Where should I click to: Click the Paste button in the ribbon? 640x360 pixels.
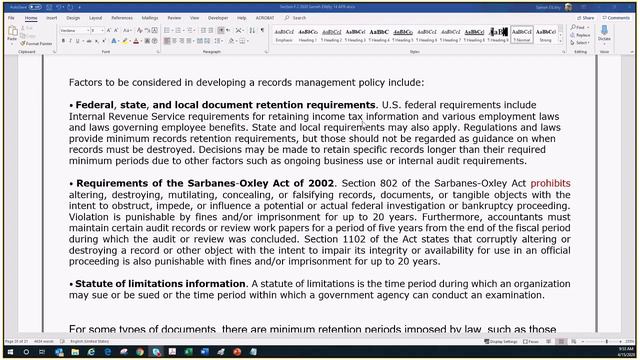coord(13,34)
